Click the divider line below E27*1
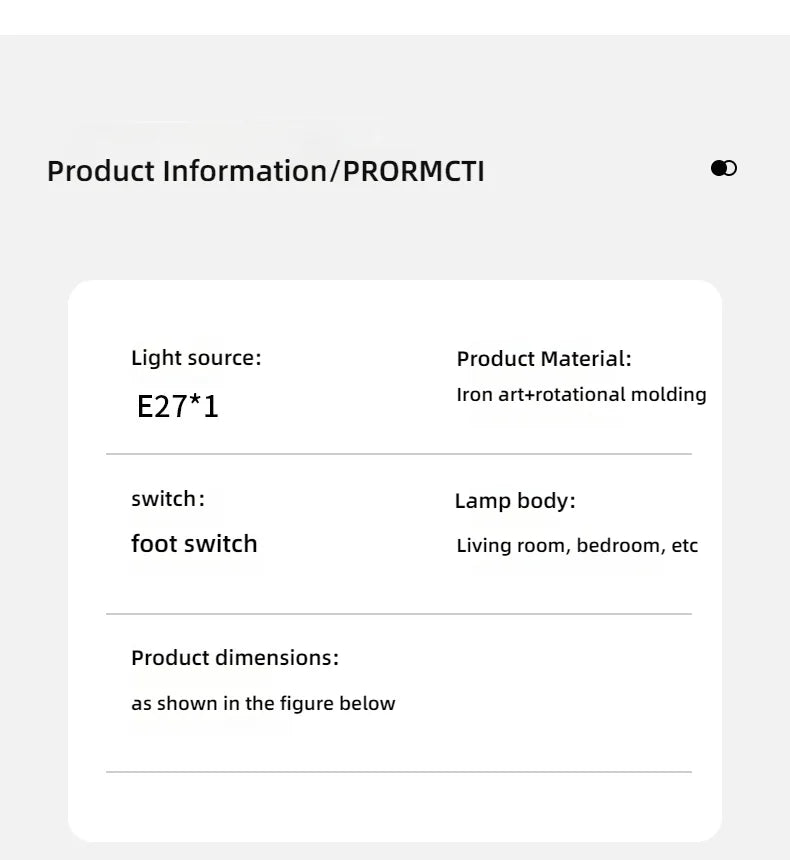Image resolution: width=790 pixels, height=860 pixels. [x=399, y=454]
